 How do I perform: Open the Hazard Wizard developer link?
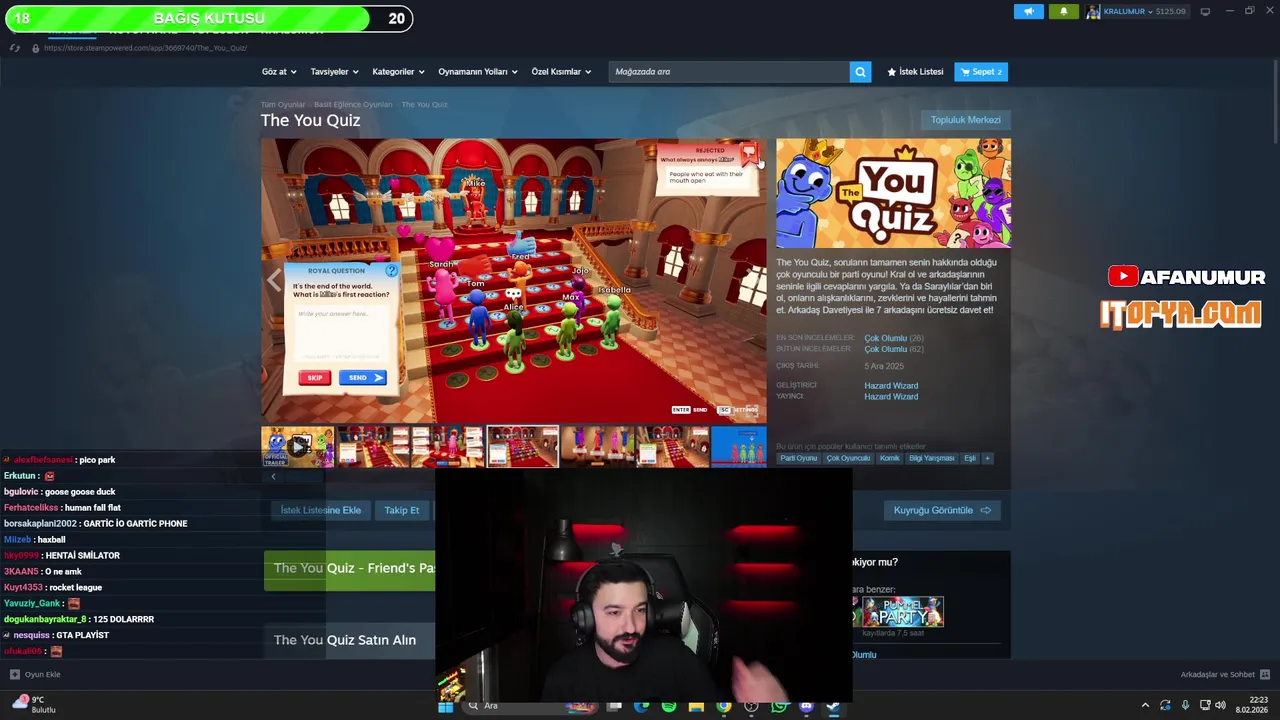click(891, 386)
